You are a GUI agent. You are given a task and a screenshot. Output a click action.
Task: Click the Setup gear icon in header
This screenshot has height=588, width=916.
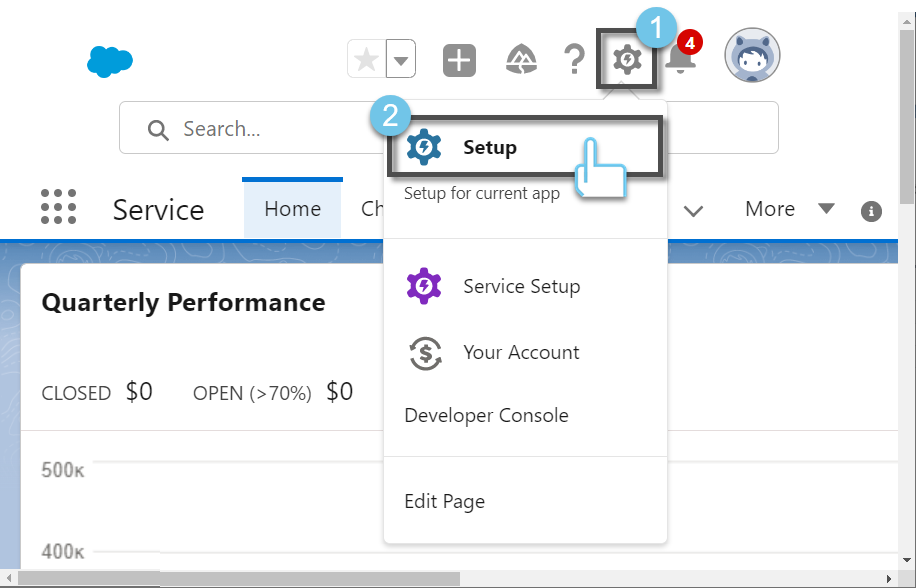tap(627, 60)
